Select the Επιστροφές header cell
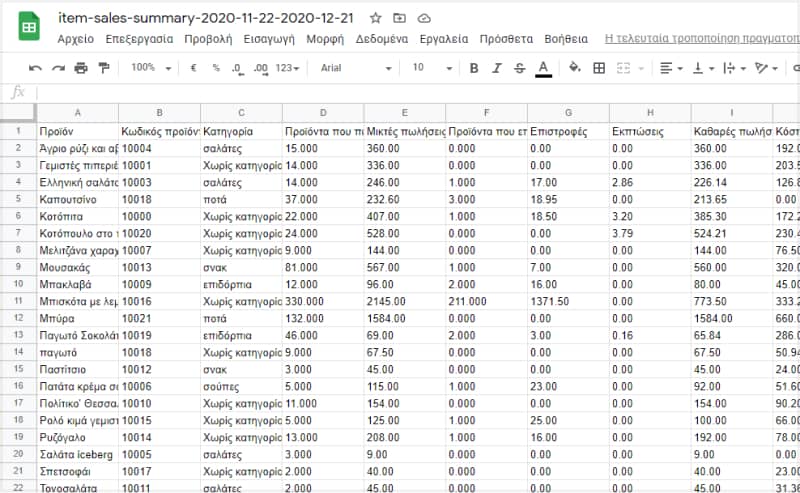800x493 pixels. pos(568,132)
